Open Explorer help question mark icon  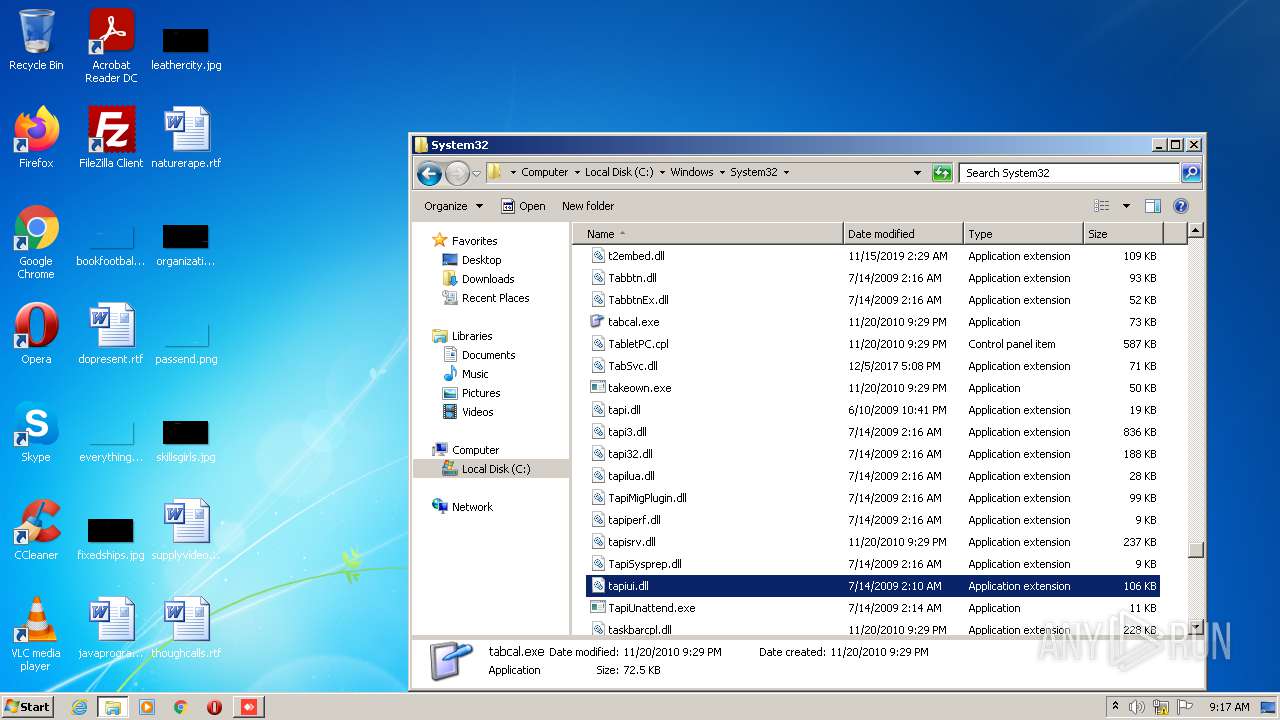[x=1180, y=206]
